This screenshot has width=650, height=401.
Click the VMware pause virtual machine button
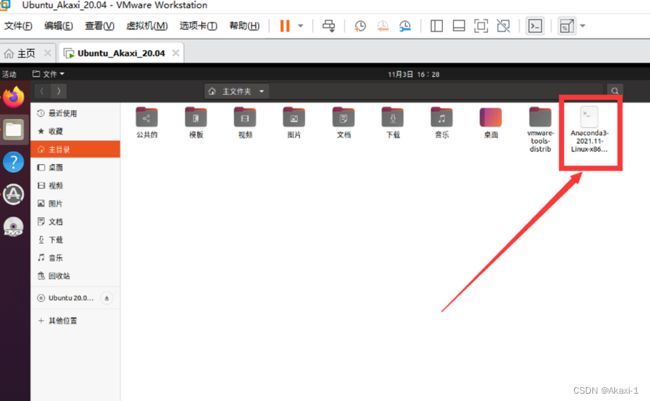tap(284, 25)
